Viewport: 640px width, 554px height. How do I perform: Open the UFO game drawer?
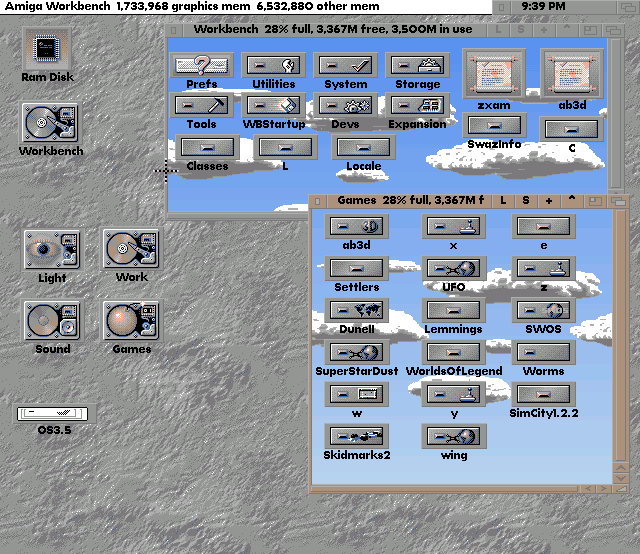(x=453, y=268)
